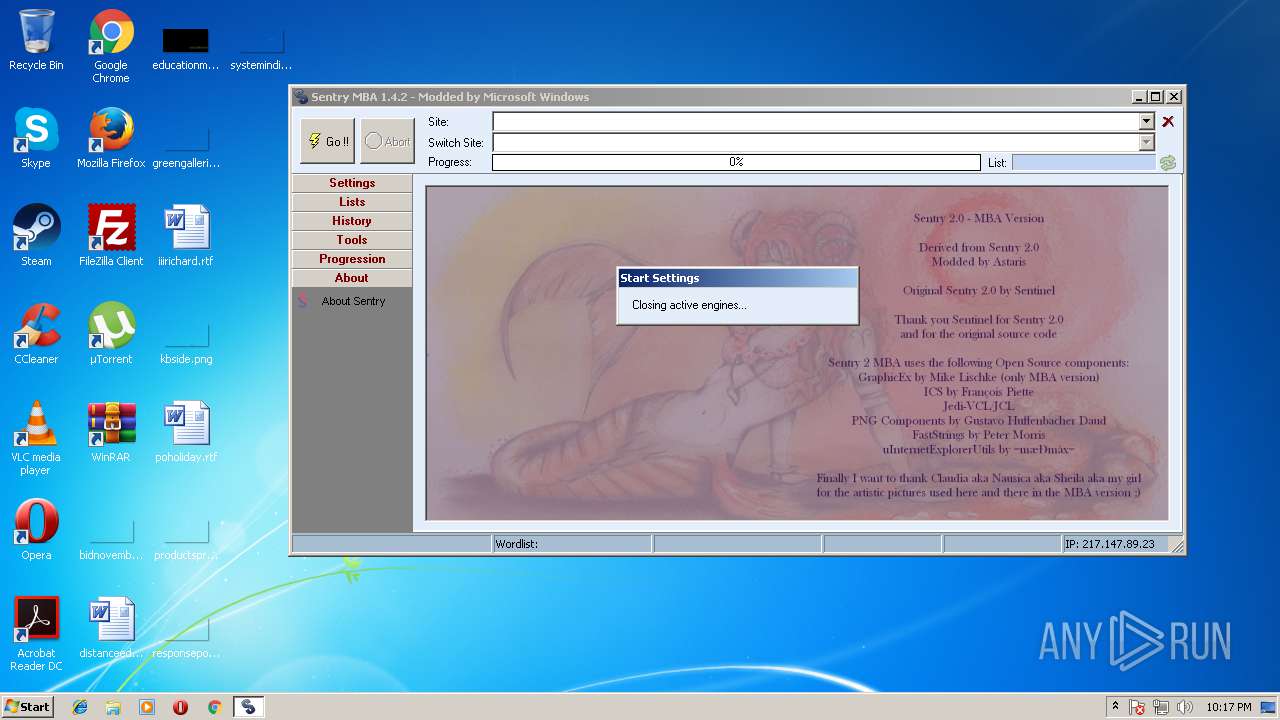Open poholiday.rtf document icon

pyautogui.click(x=186, y=432)
